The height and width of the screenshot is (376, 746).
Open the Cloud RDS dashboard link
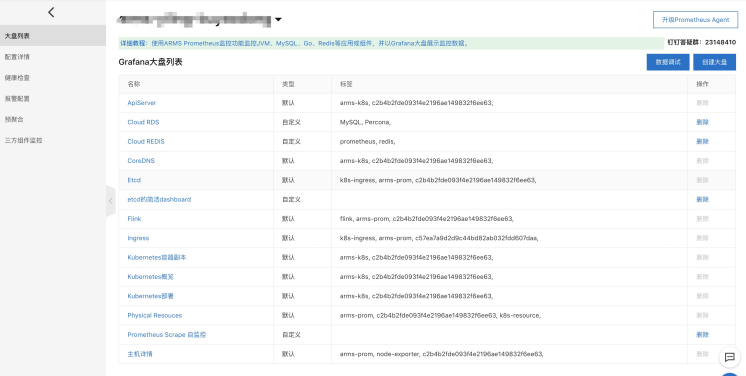point(143,122)
